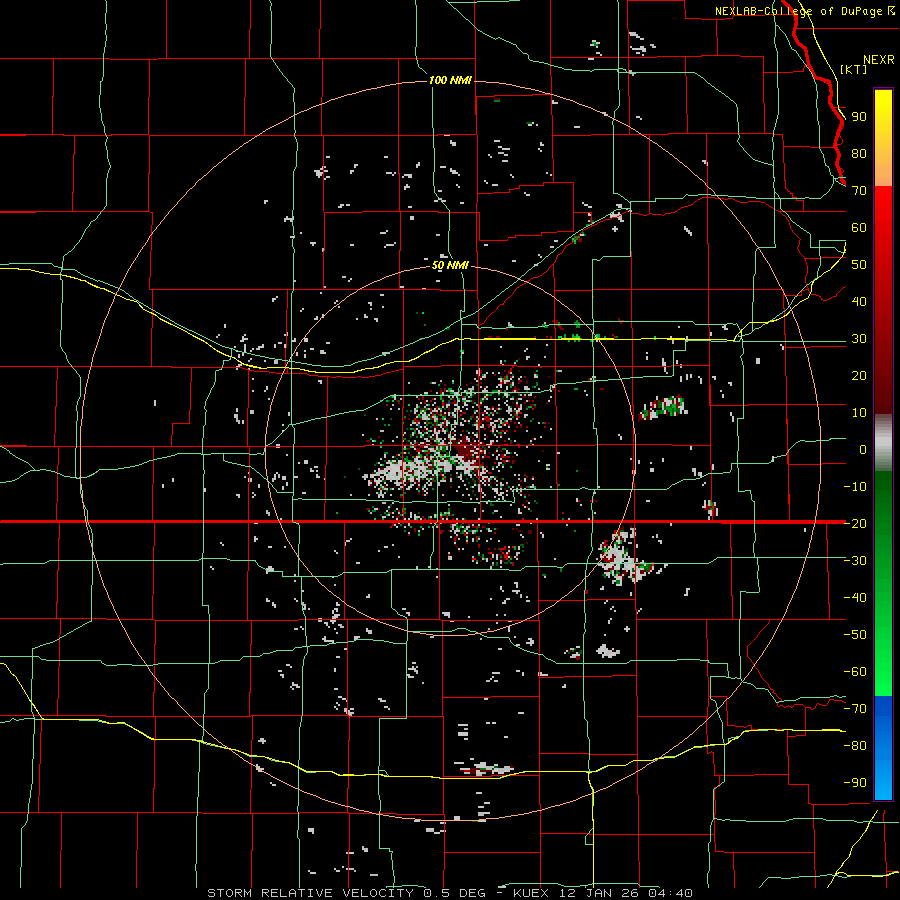Click the 80 value on velocity scale
The image size is (900, 900).
pyautogui.click(x=859, y=154)
